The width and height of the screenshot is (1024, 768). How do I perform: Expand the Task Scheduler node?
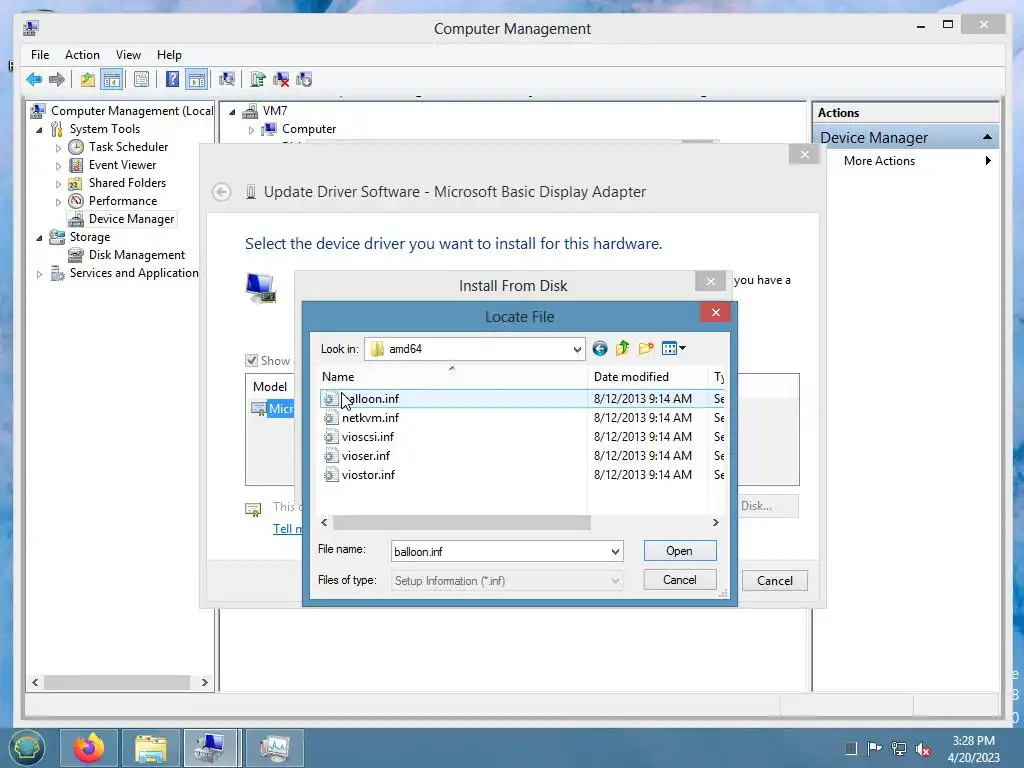(x=58, y=148)
